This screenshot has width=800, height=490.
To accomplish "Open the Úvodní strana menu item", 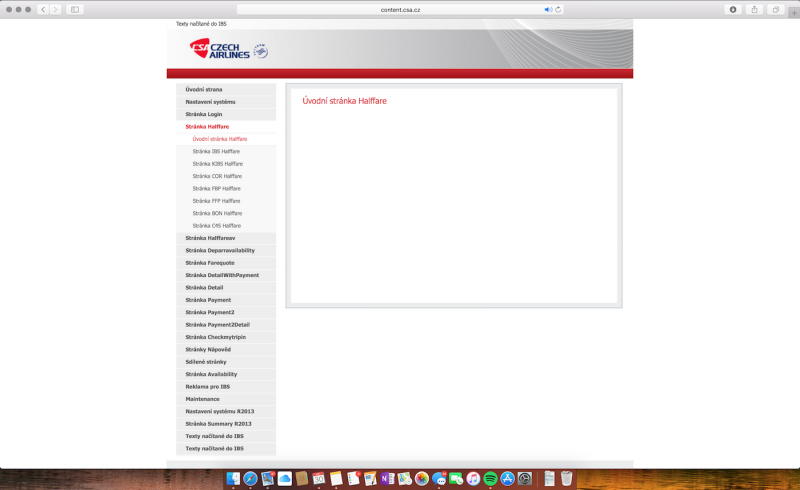I will pos(226,89).
